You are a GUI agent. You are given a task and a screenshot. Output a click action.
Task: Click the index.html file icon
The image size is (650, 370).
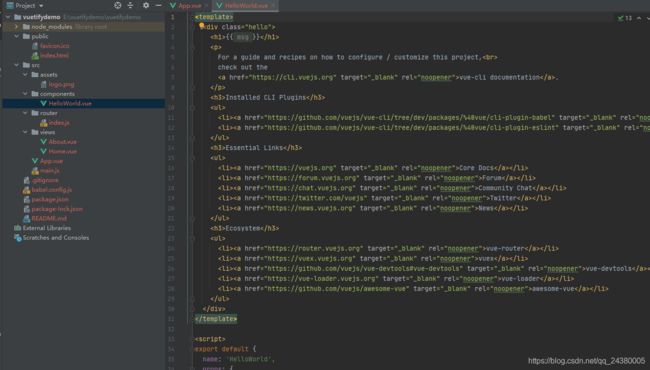(x=35, y=55)
